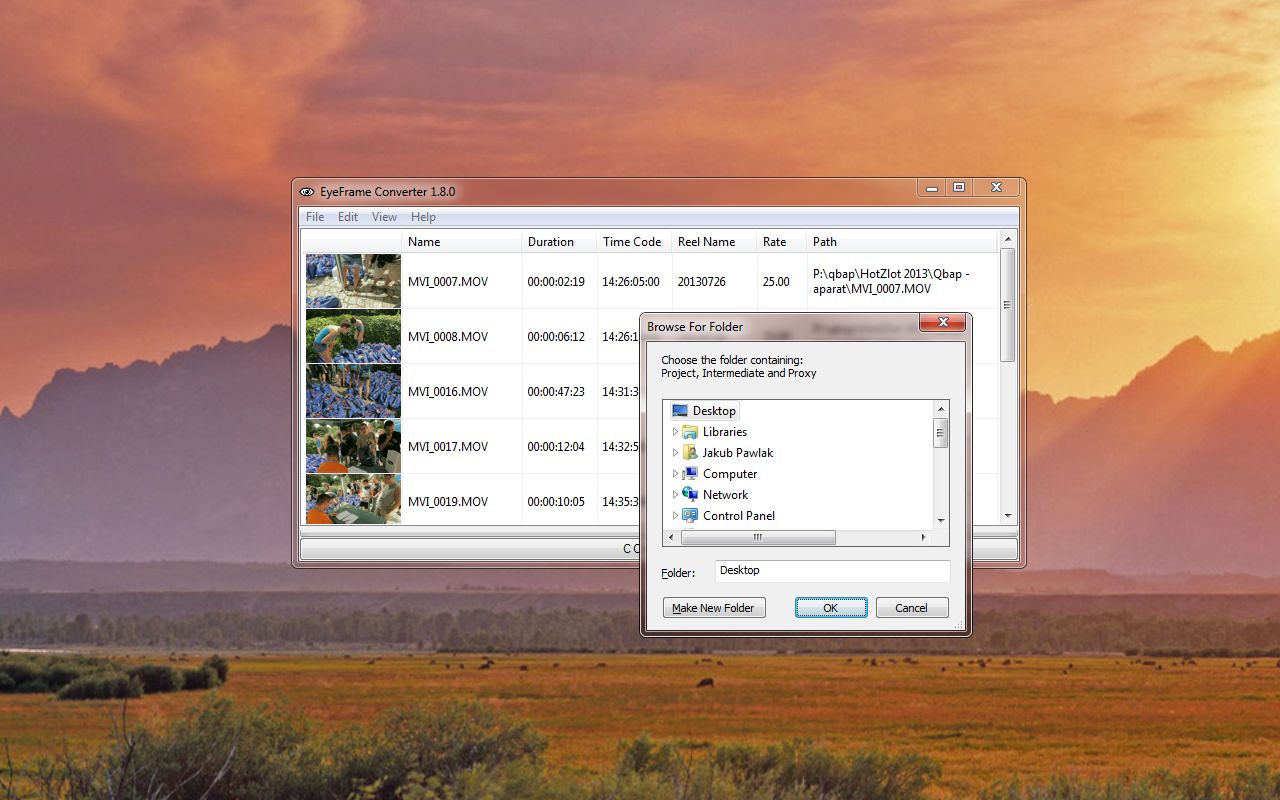Dismiss the dialog with the Cancel button

pos(911,607)
